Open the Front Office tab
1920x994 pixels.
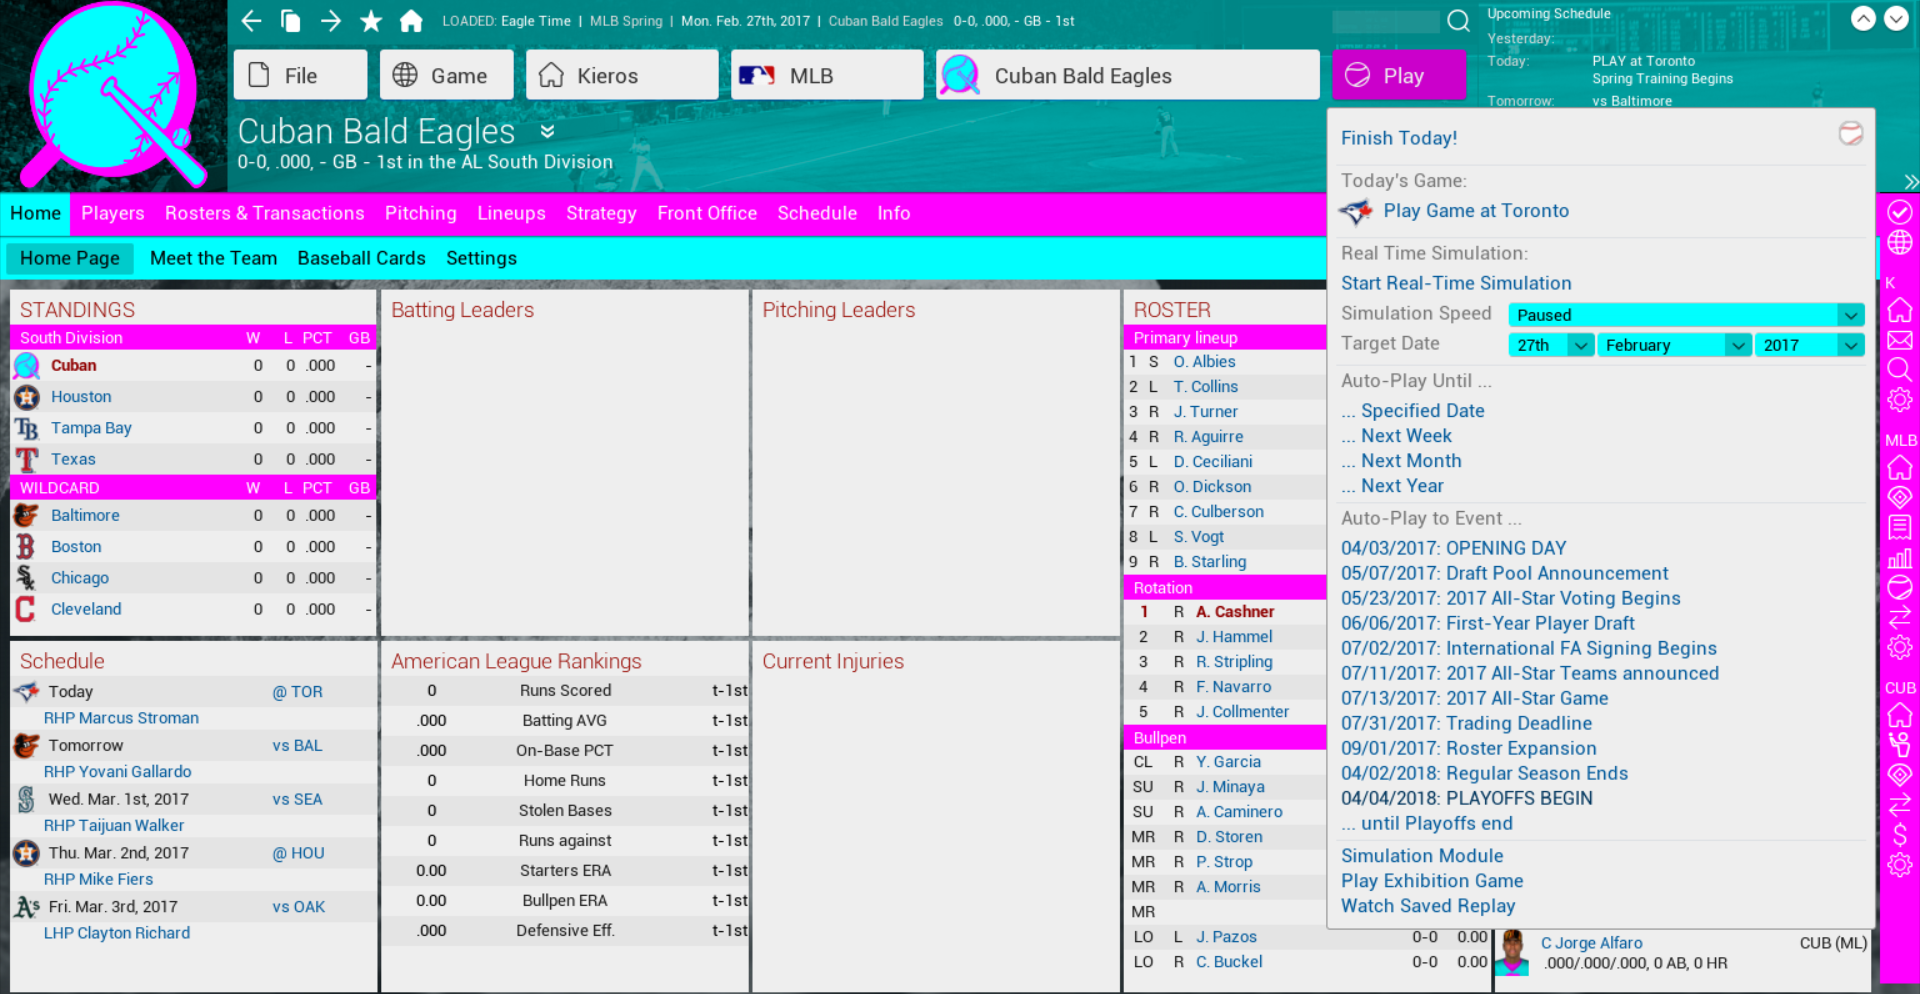[707, 213]
